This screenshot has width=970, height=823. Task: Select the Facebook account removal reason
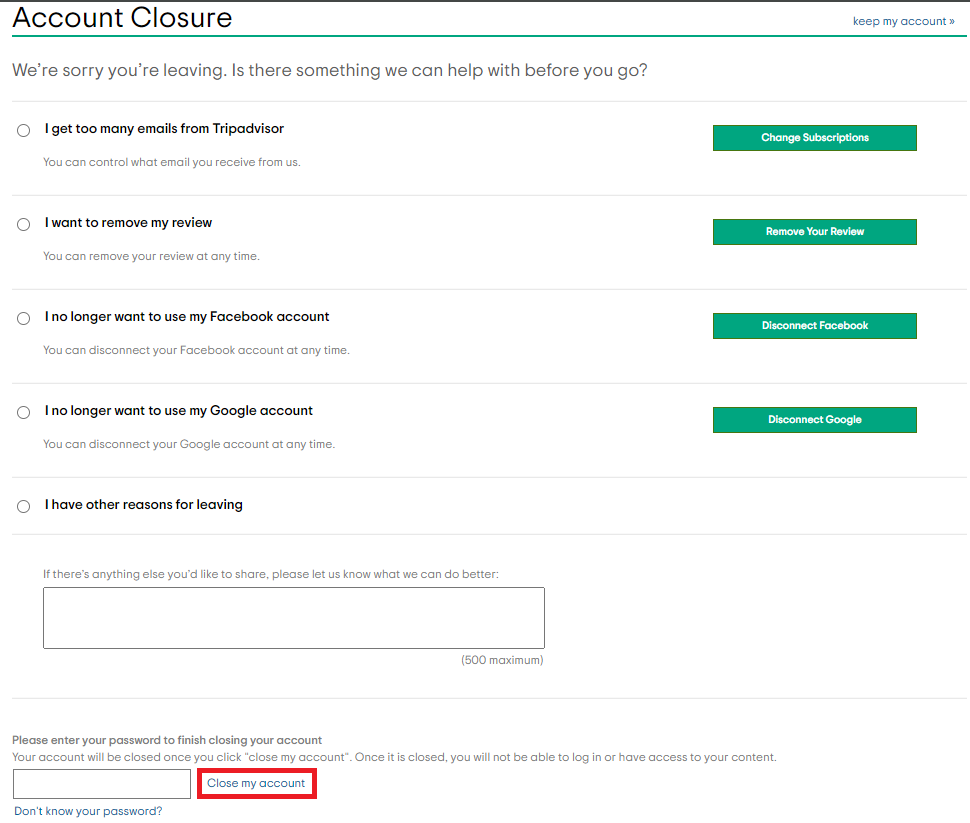coord(23,318)
